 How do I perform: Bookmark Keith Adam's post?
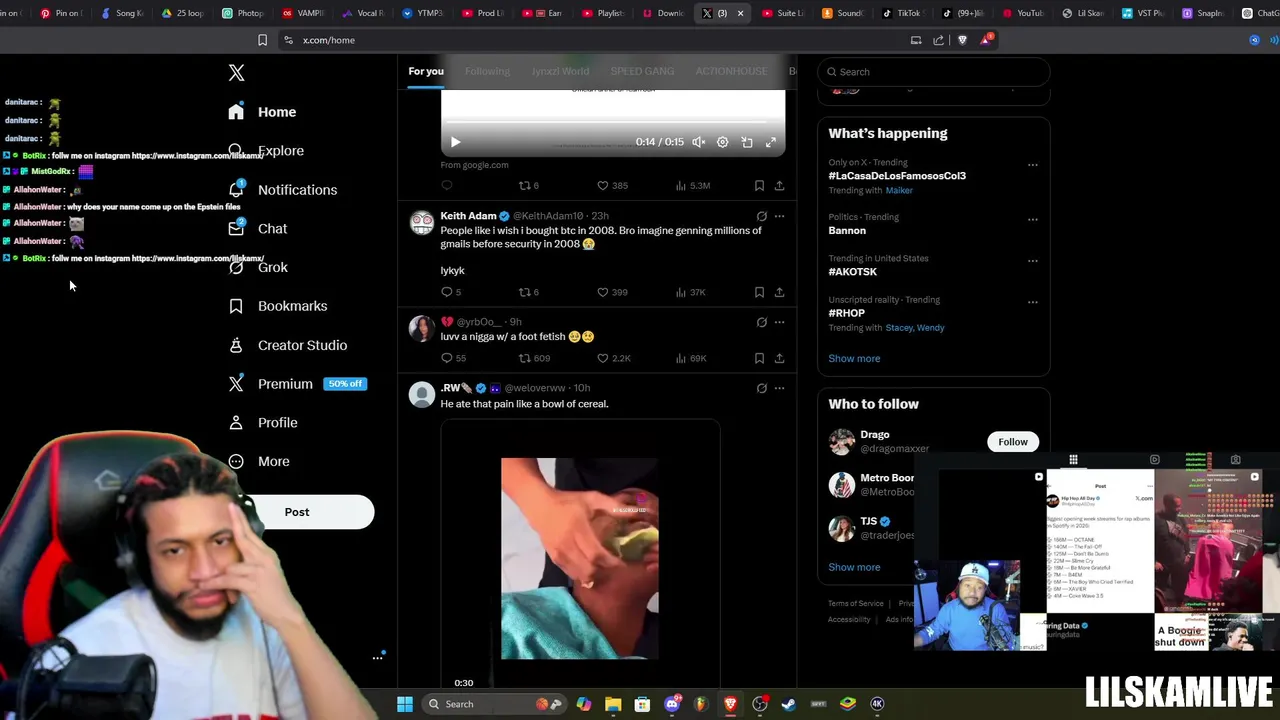759,292
